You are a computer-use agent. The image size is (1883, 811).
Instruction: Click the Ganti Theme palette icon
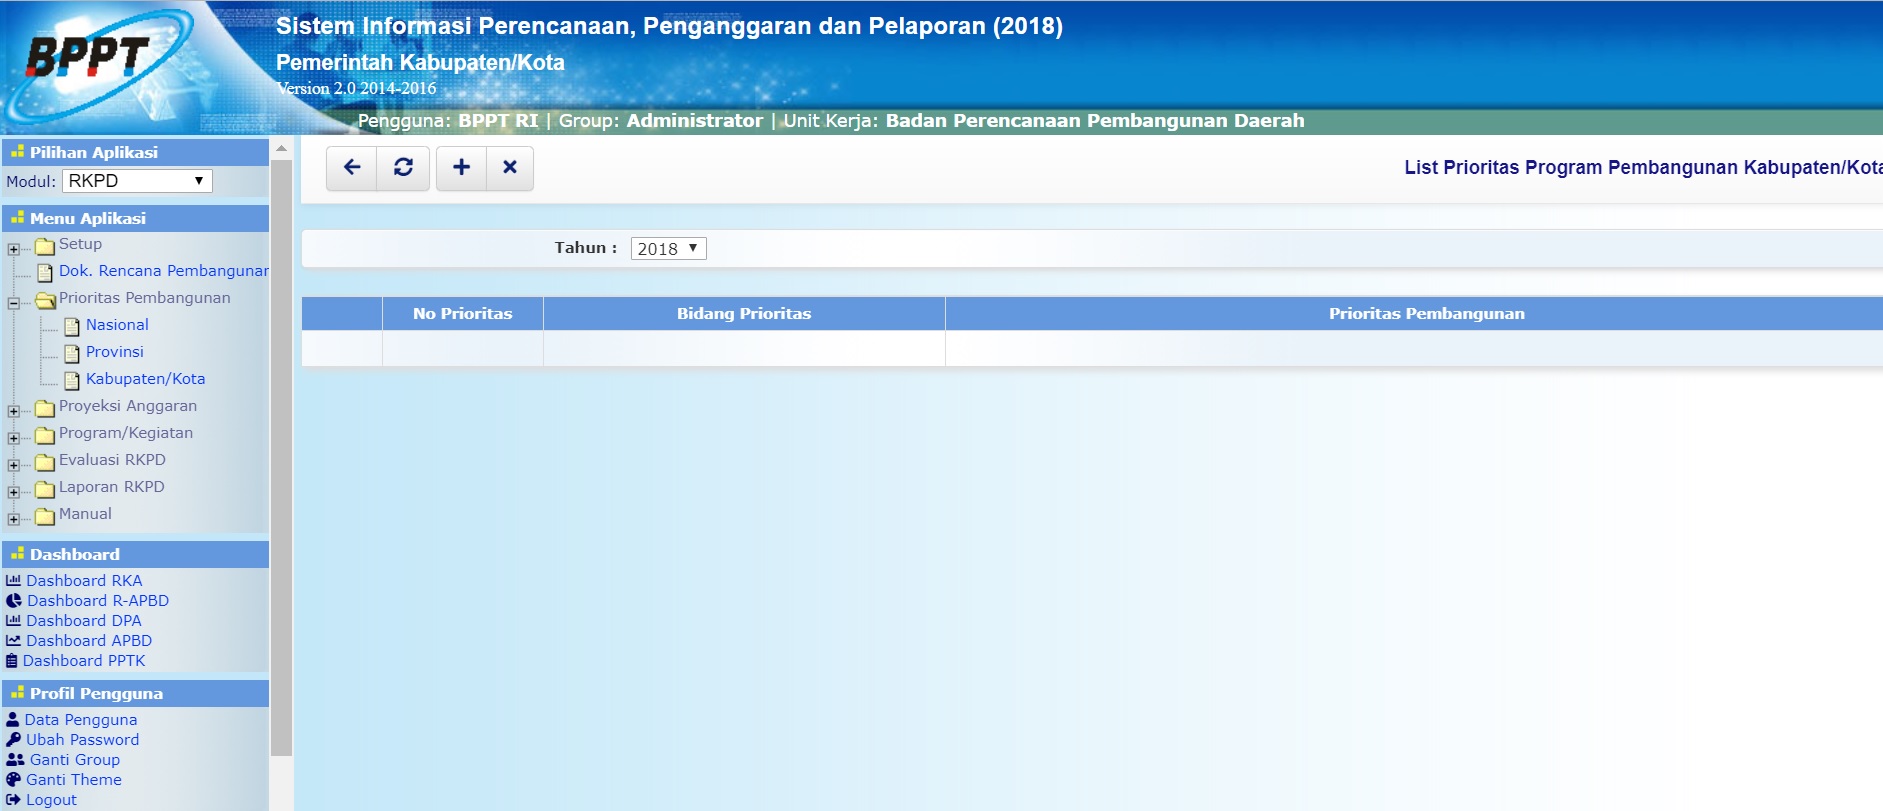14,779
